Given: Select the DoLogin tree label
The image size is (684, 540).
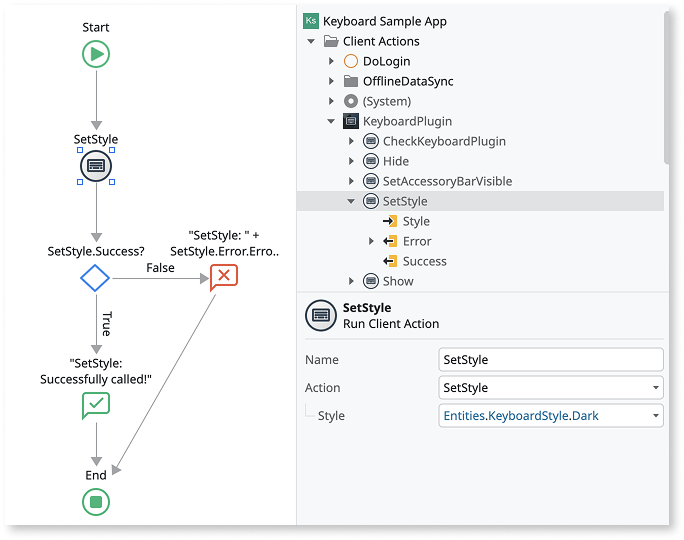Looking at the screenshot, I should click(x=386, y=61).
